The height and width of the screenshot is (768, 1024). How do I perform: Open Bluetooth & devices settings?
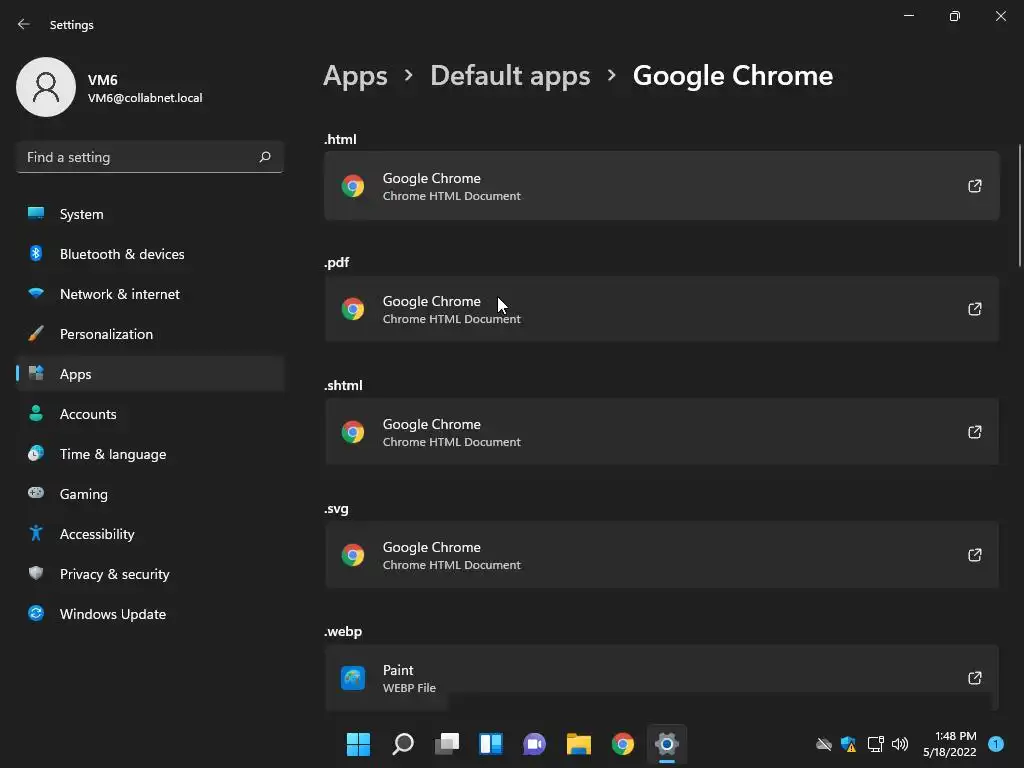pos(150,254)
